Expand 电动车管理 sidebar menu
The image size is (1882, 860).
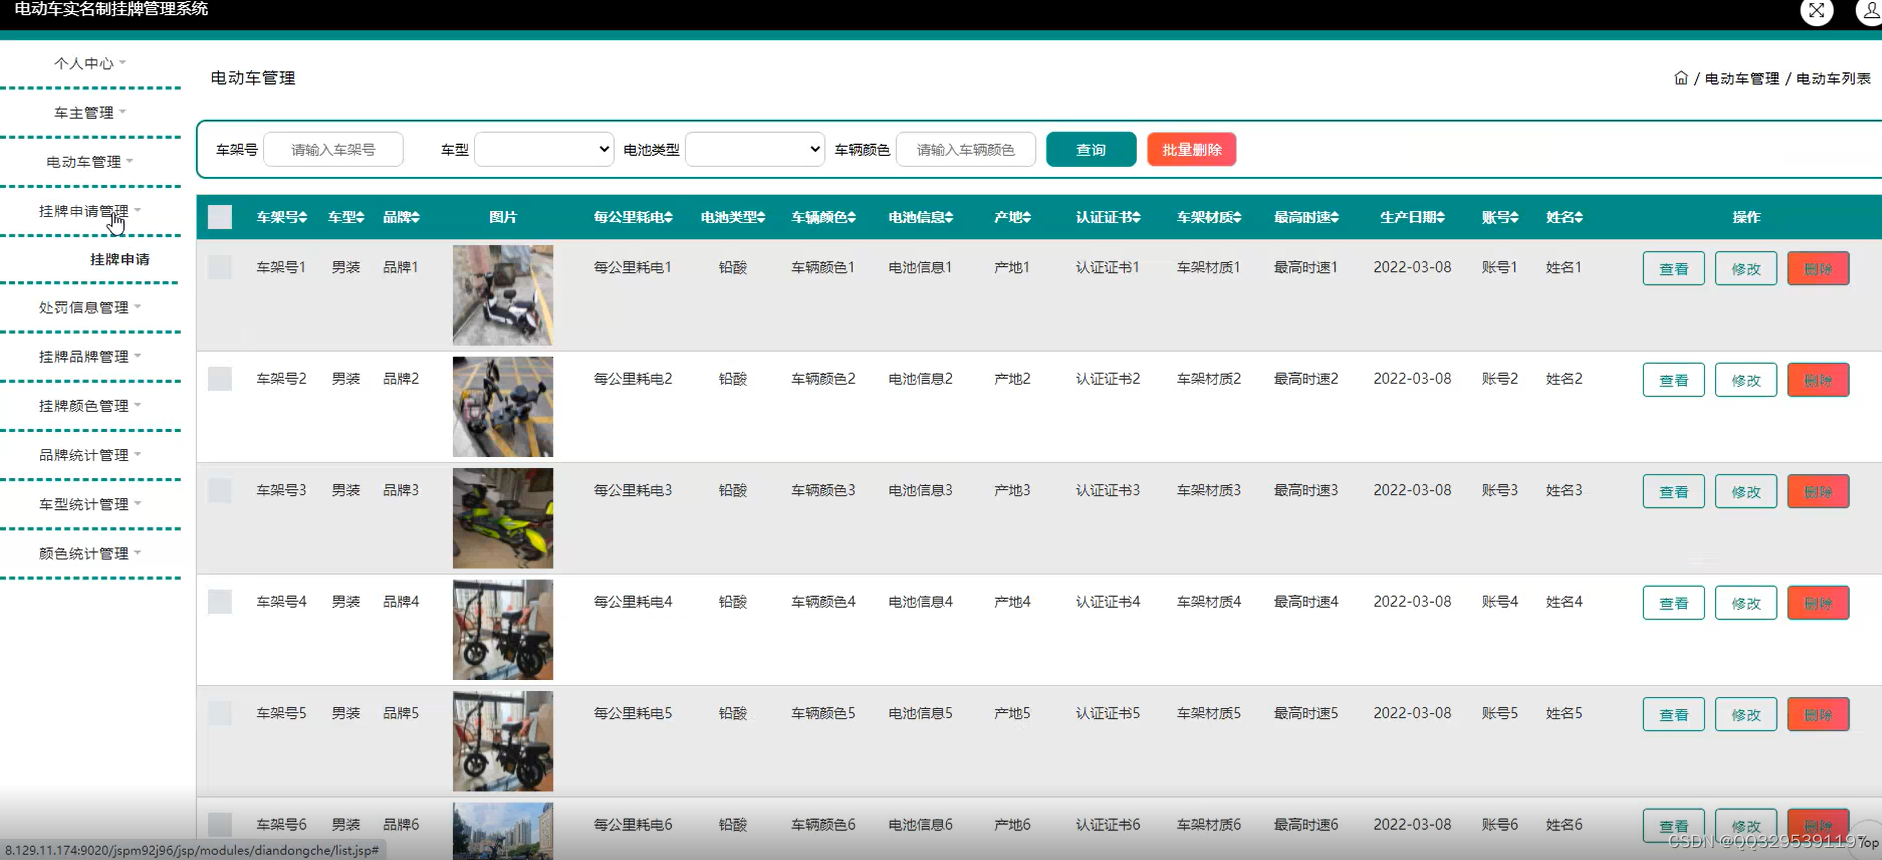[x=90, y=161]
